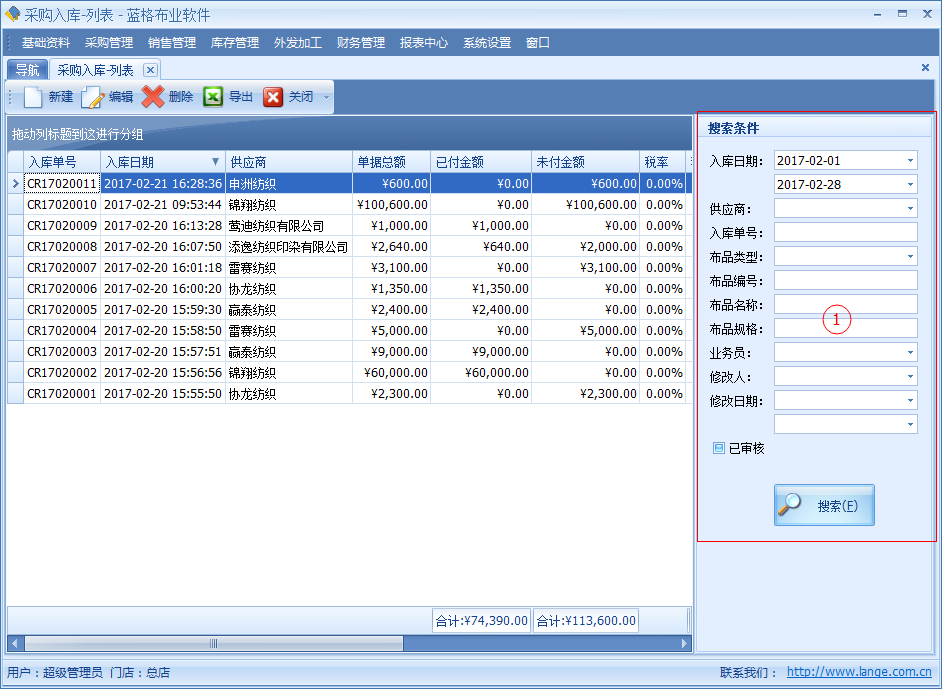942x689 pixels.
Task: Open the start date 2017-02-01 picker
Action: click(x=910, y=161)
